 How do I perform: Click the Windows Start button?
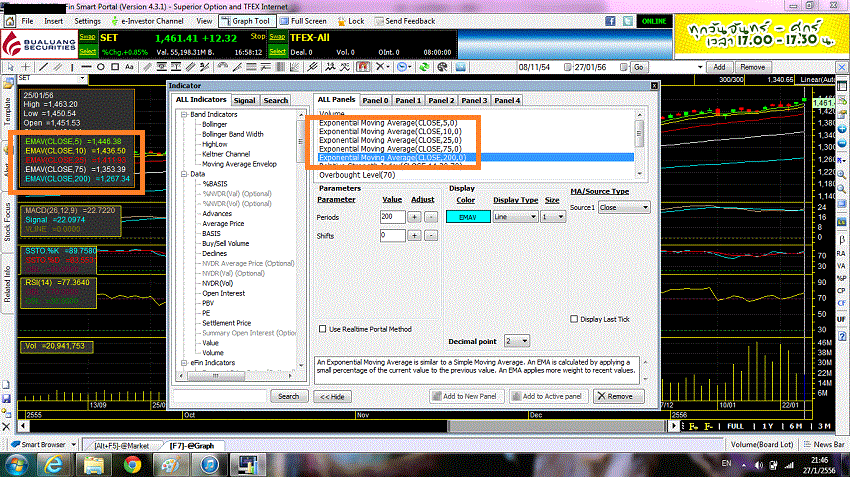point(16,465)
